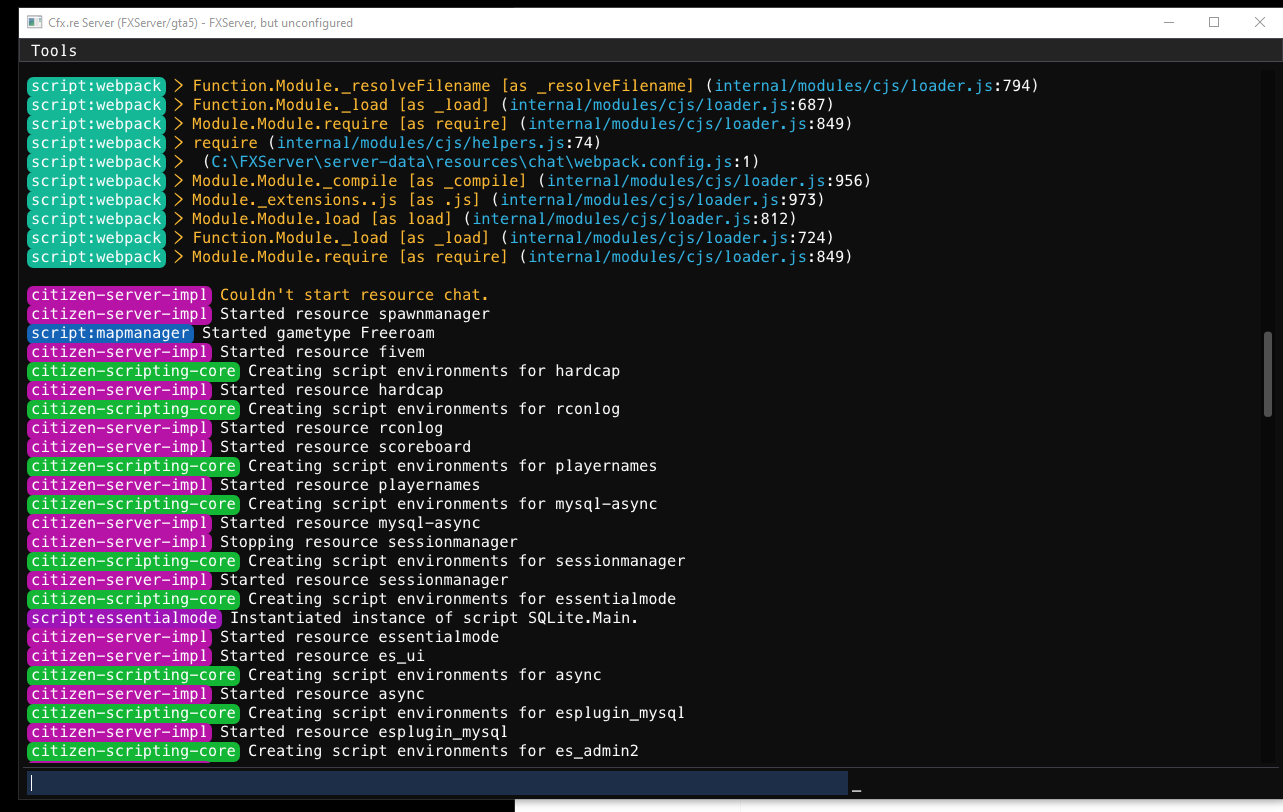Click the vertical scrollbar thumb
The width and height of the screenshot is (1283, 812).
(x=1268, y=374)
